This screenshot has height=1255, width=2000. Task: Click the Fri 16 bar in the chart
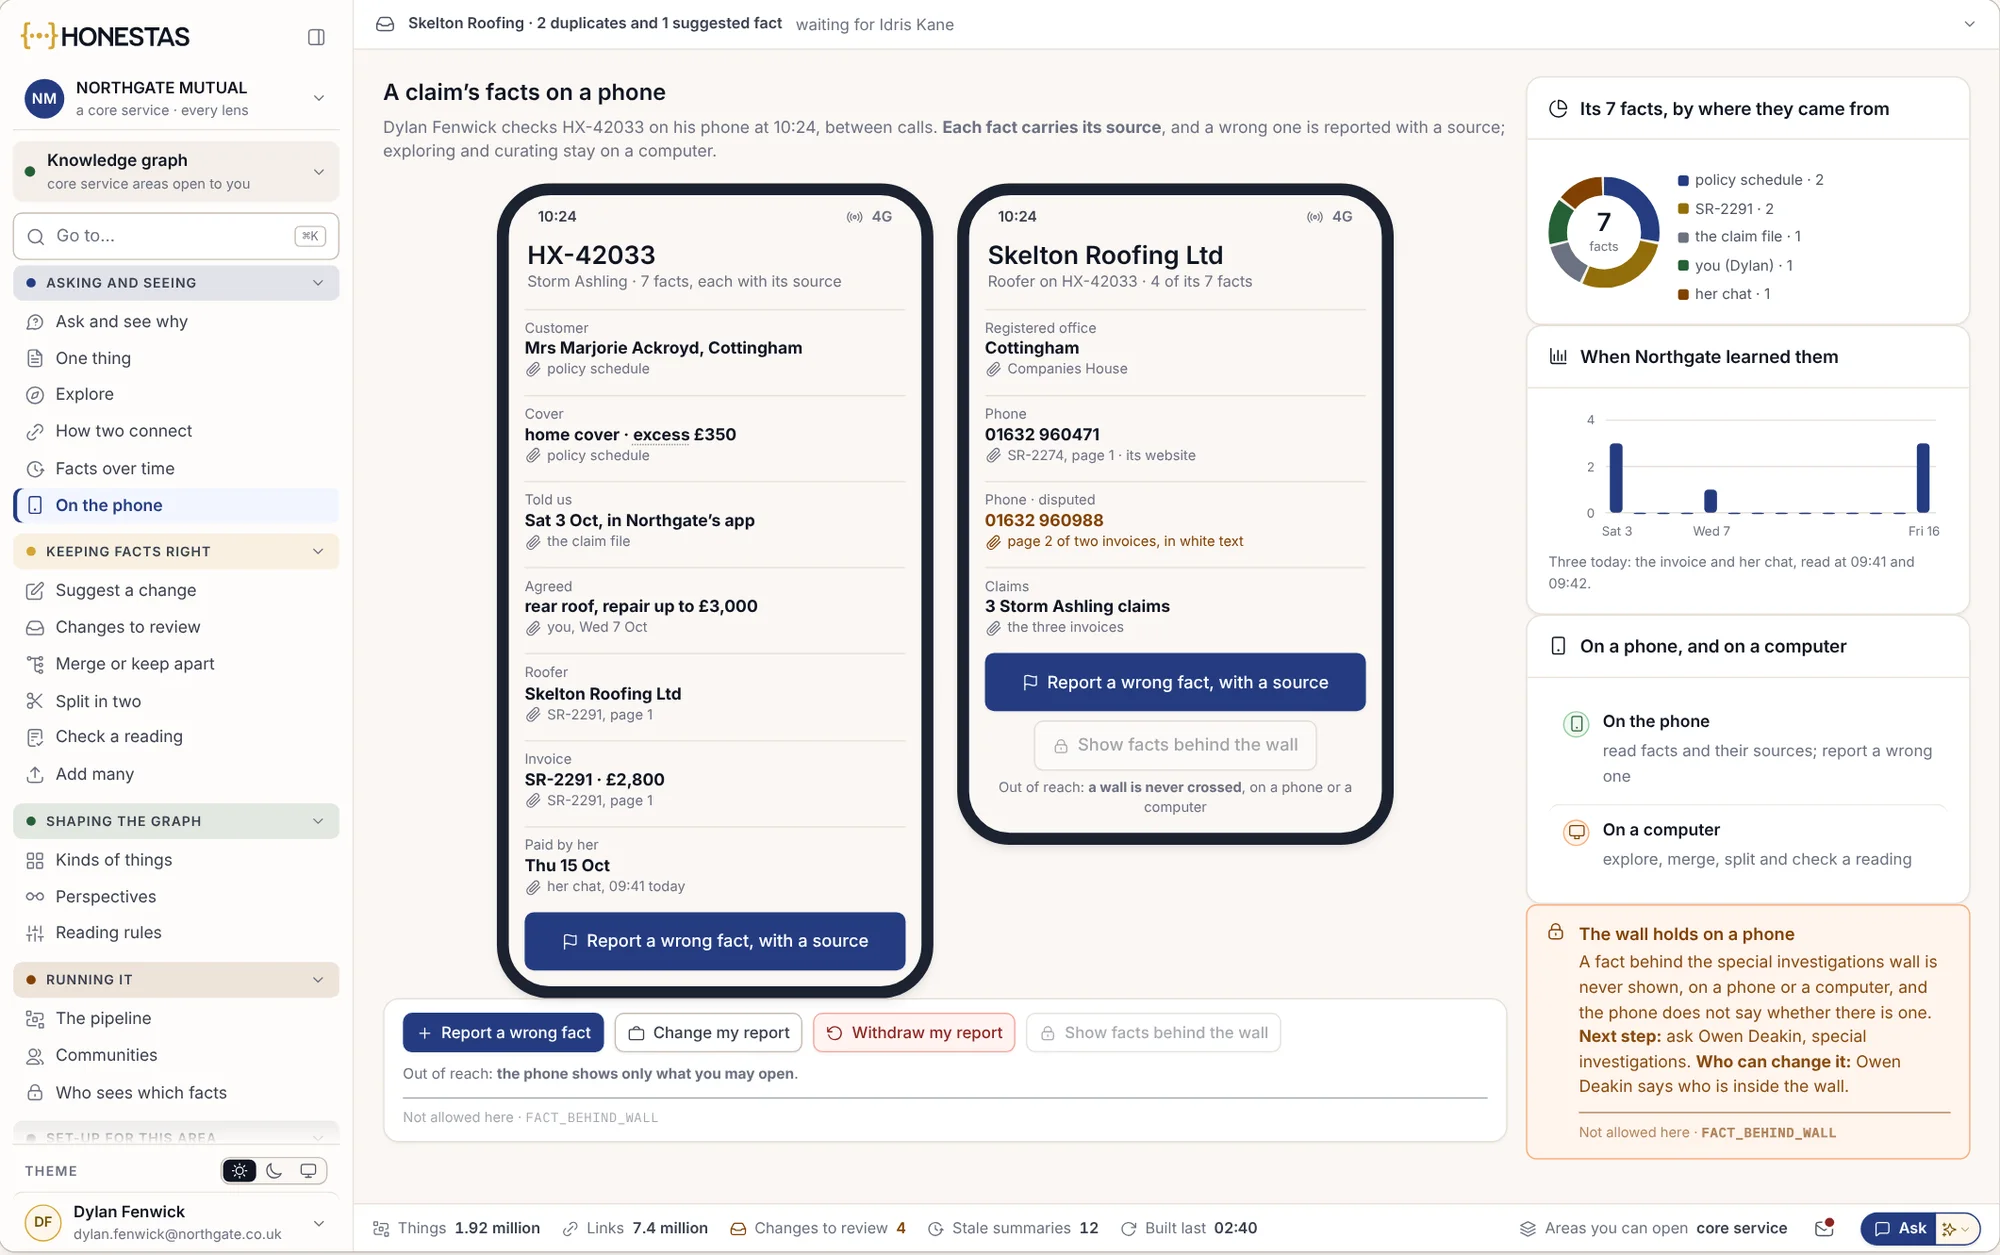click(1922, 478)
